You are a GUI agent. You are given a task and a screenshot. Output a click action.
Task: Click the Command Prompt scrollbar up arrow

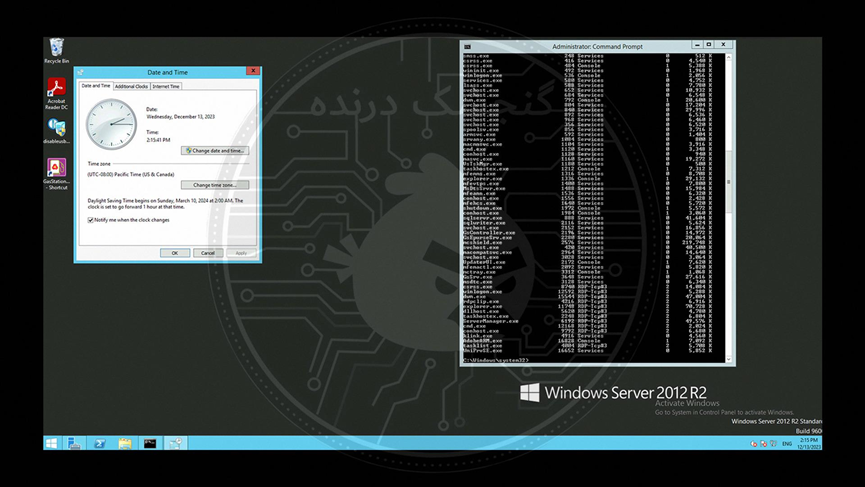pos(729,57)
